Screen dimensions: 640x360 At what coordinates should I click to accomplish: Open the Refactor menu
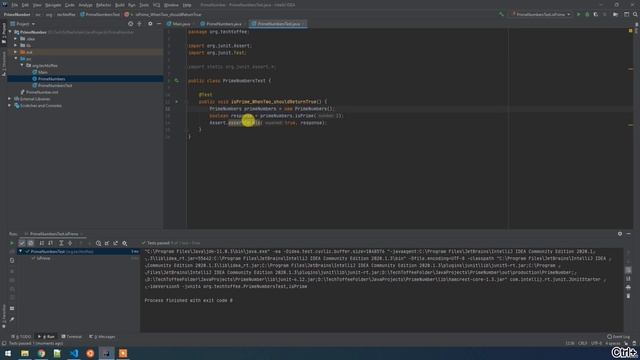point(103,5)
